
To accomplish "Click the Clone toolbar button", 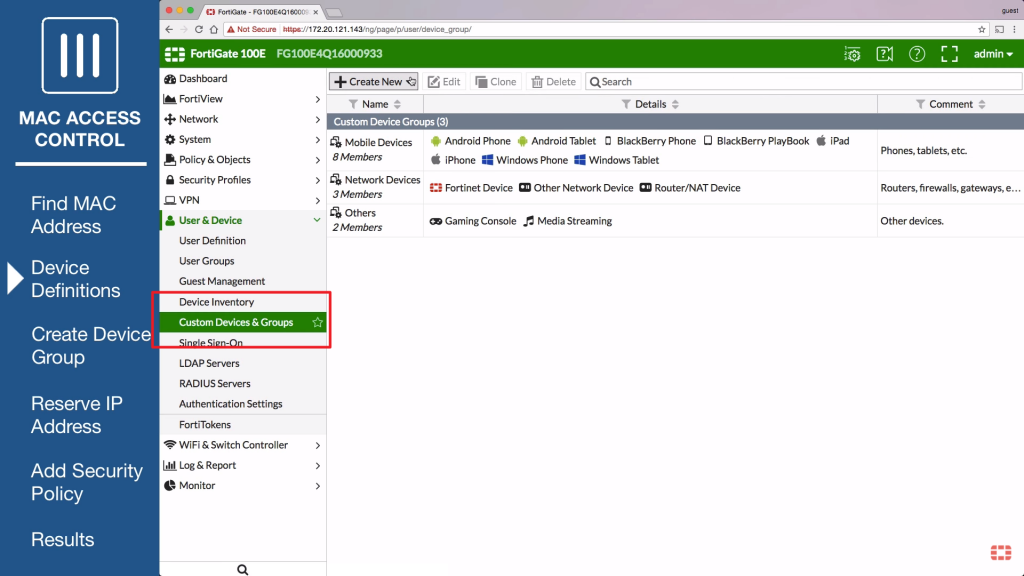I will [496, 82].
